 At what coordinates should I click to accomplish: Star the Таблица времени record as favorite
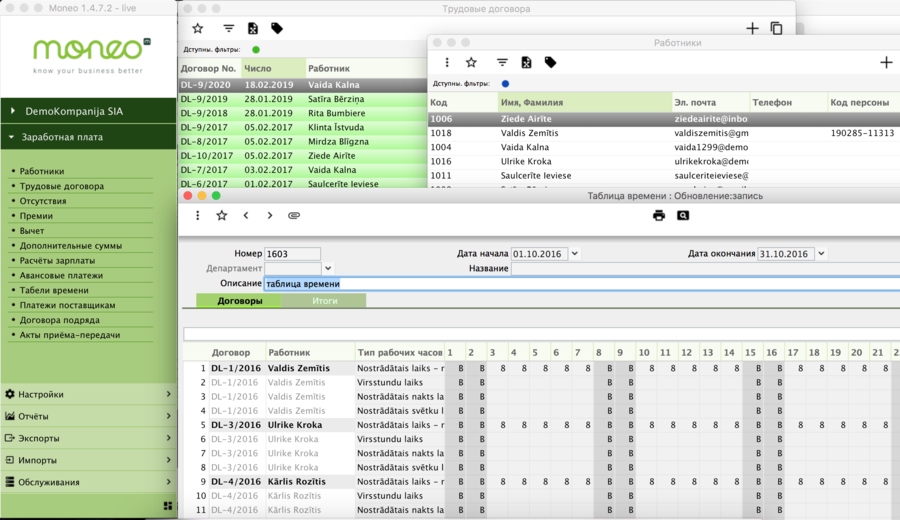[x=222, y=216]
